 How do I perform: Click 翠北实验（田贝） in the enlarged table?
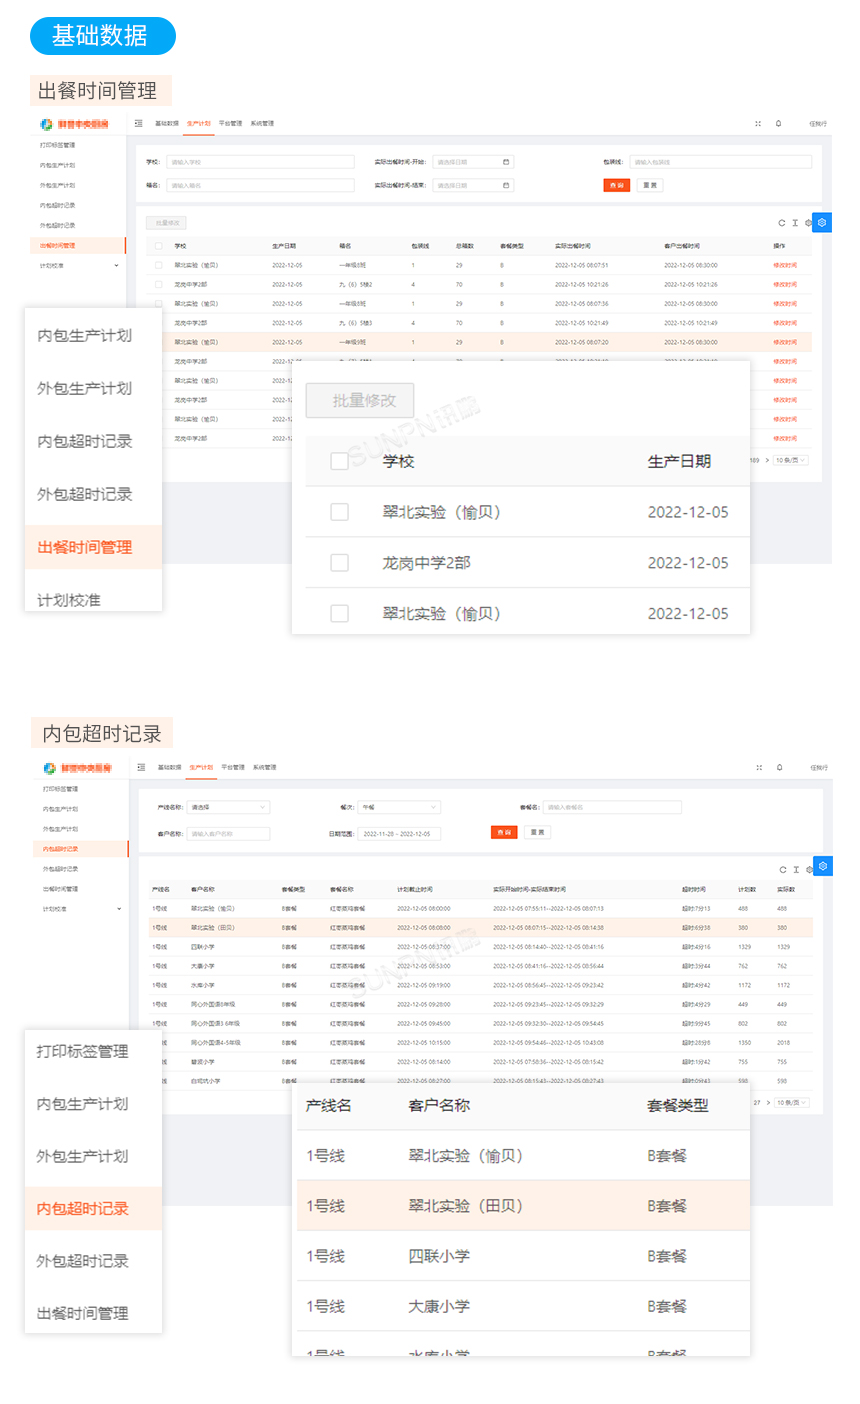[x=465, y=1206]
